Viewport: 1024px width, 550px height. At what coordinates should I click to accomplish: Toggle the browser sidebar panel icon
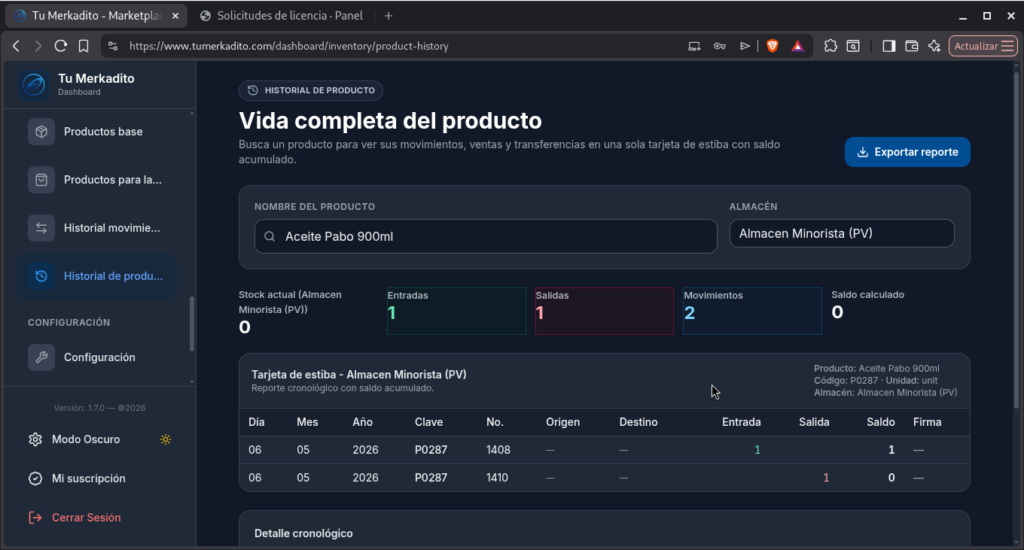click(889, 46)
